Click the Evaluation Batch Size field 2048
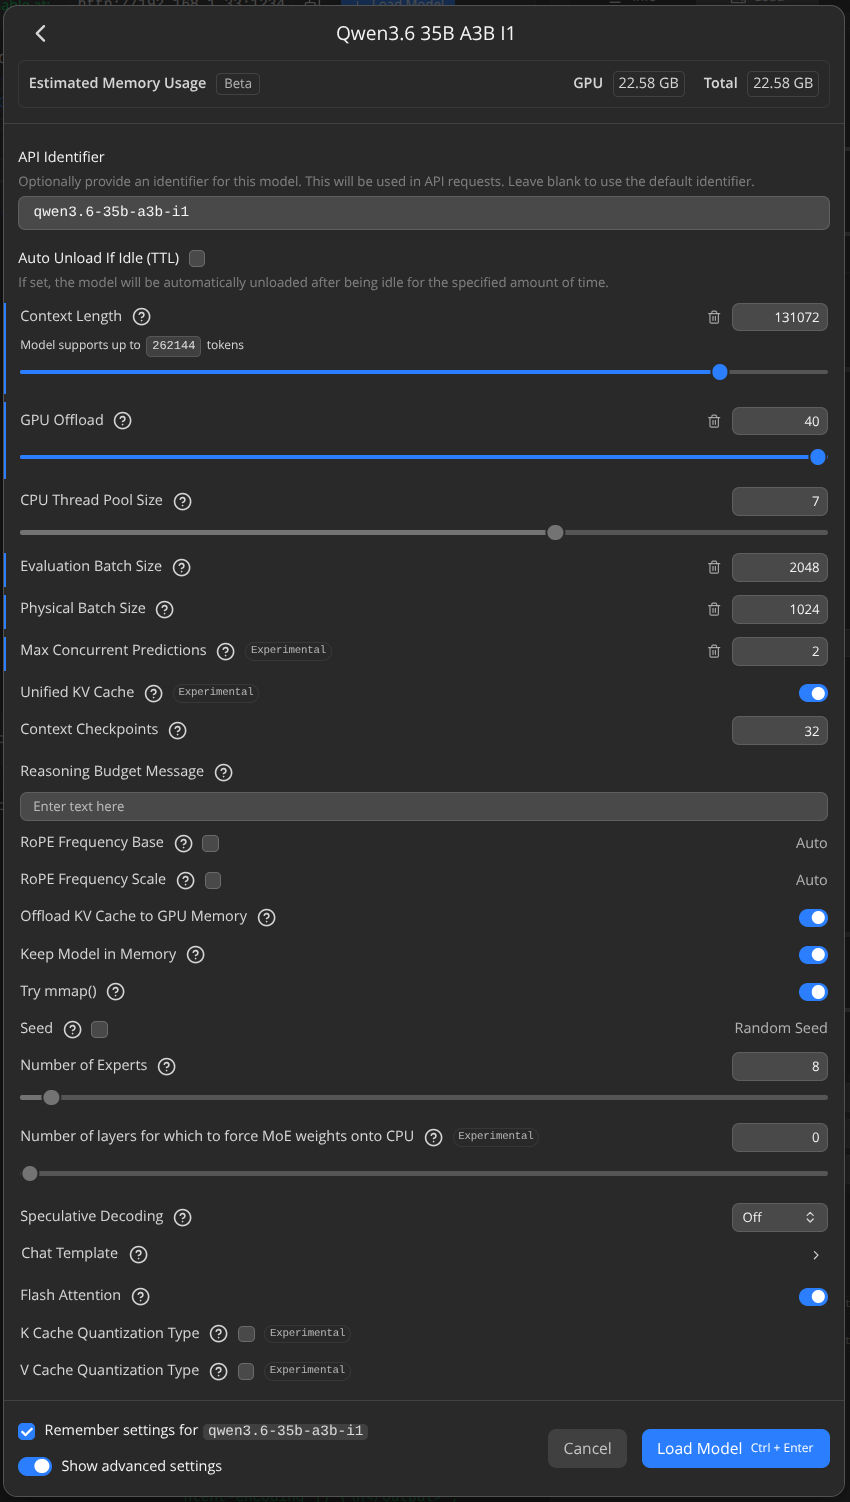Screen dimensions: 850x1502 pos(779,567)
